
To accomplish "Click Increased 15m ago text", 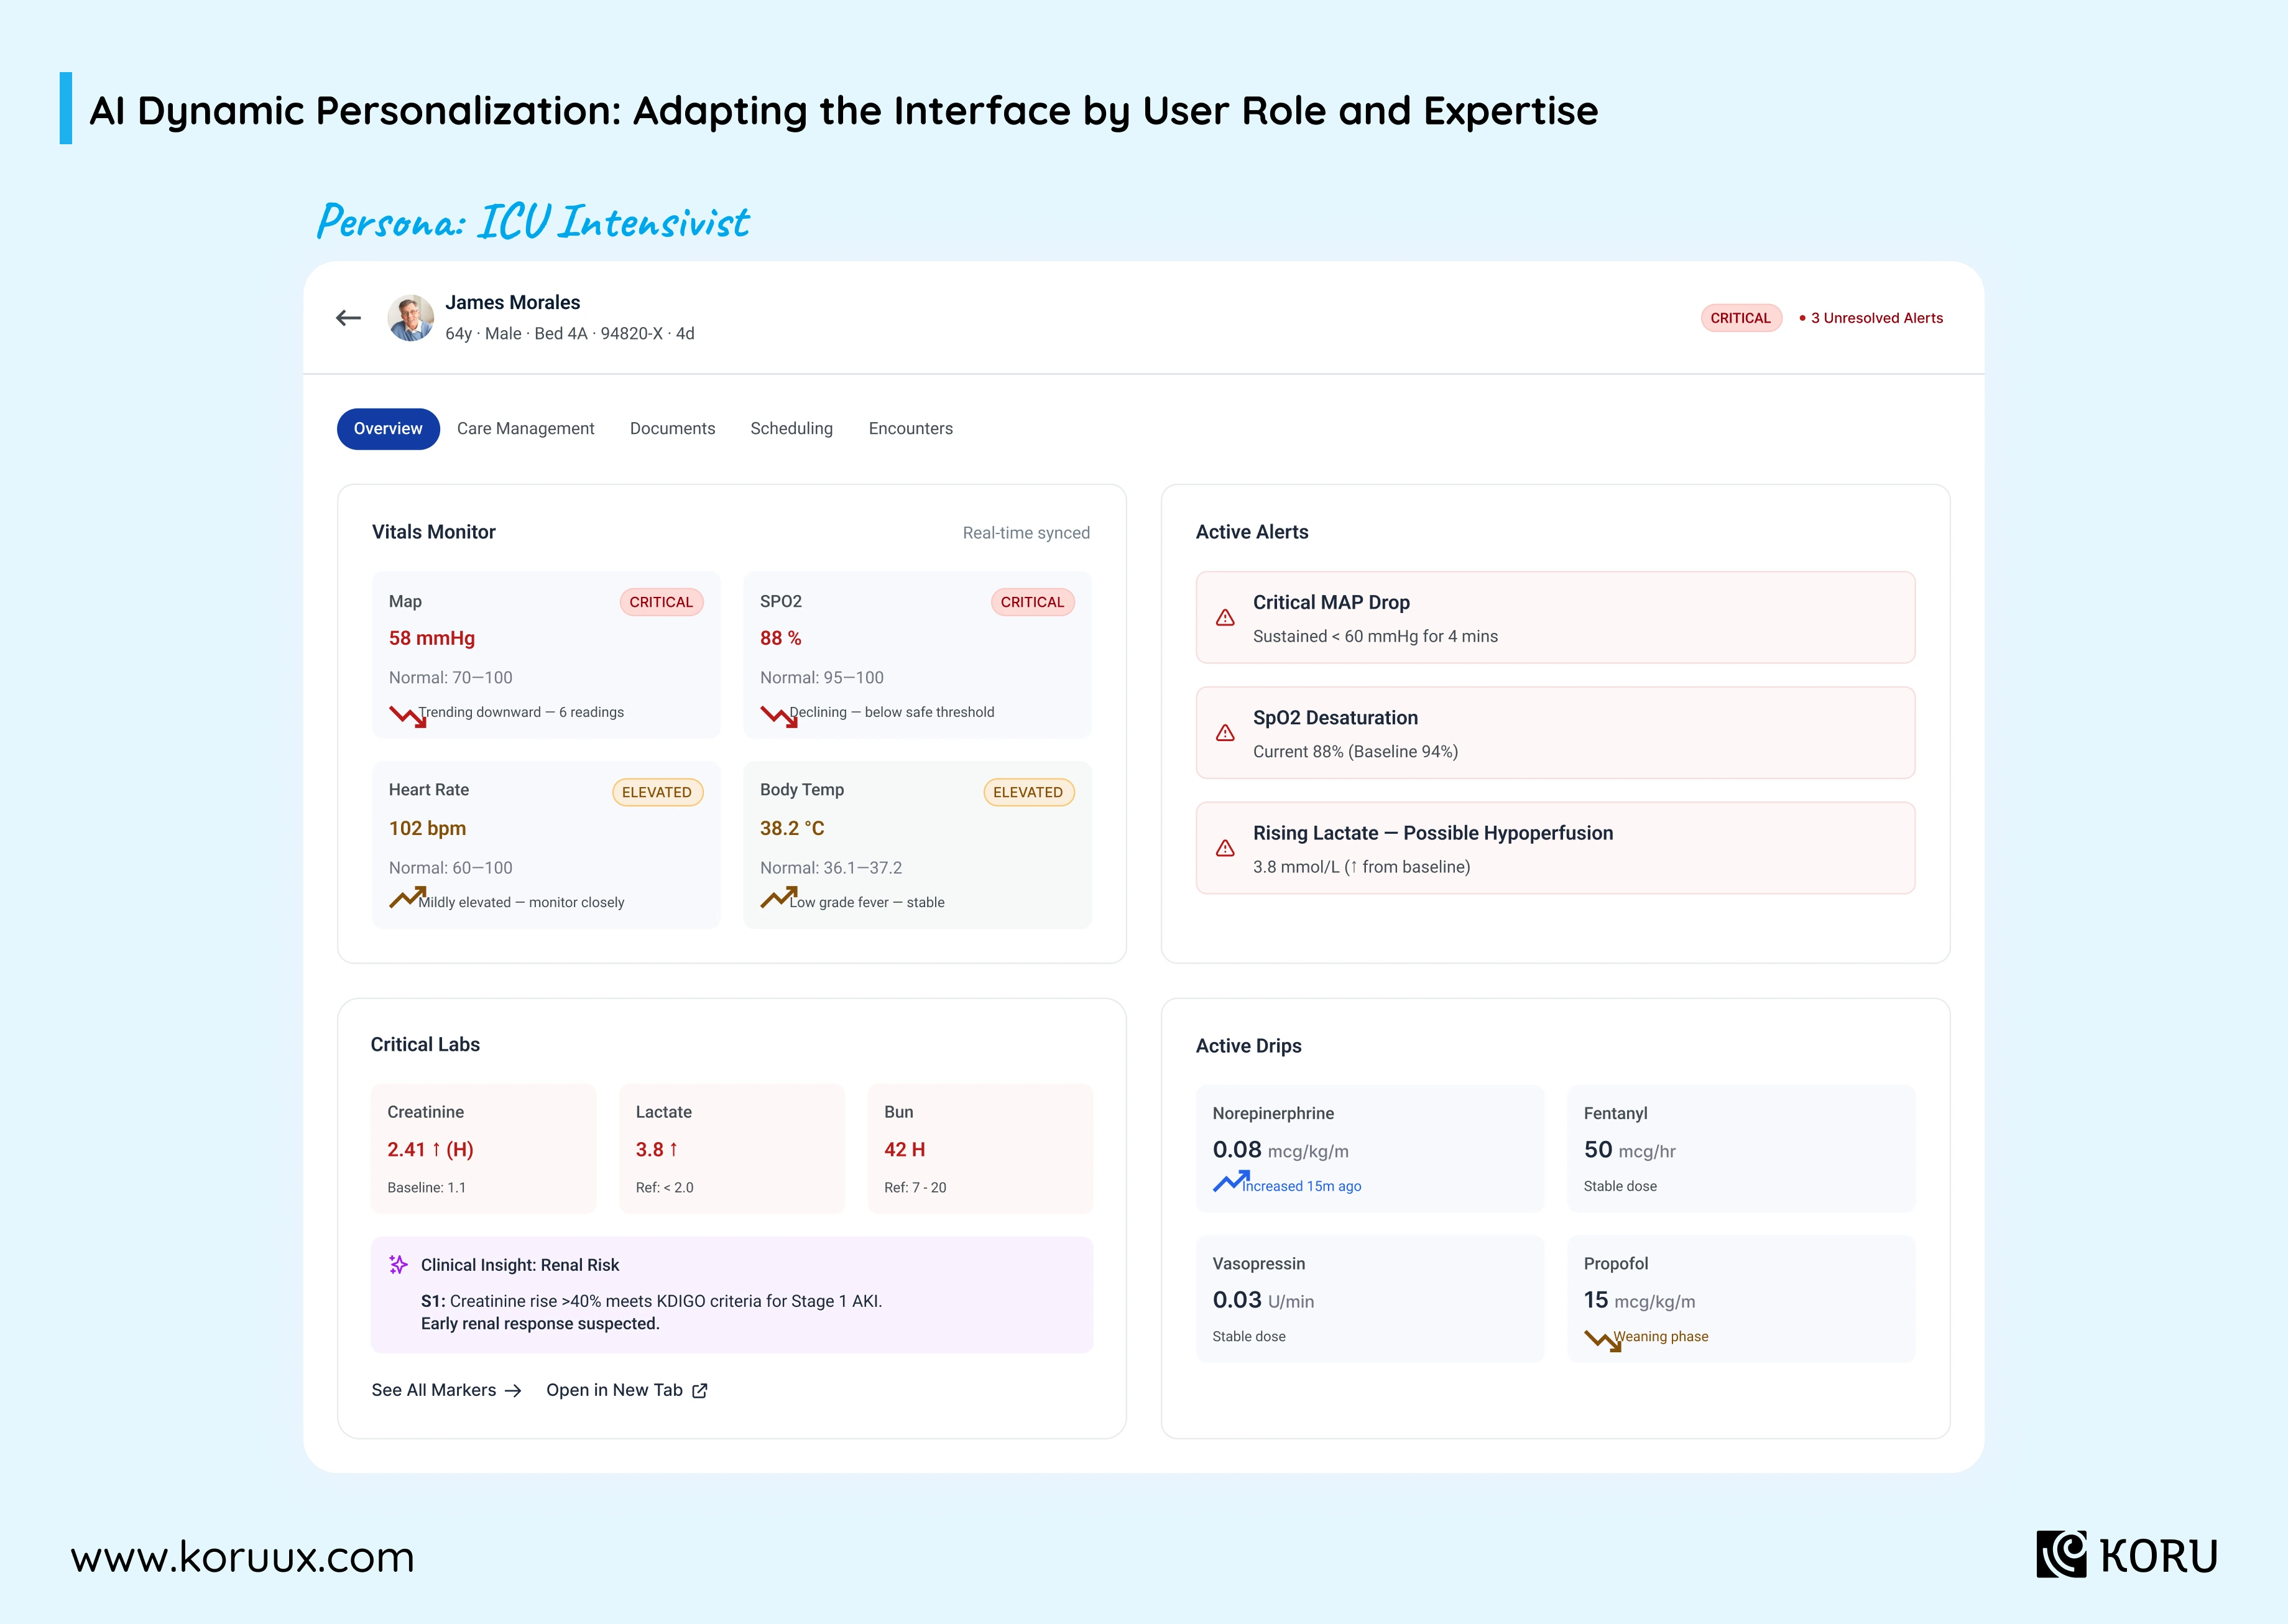I will click(1301, 1186).
